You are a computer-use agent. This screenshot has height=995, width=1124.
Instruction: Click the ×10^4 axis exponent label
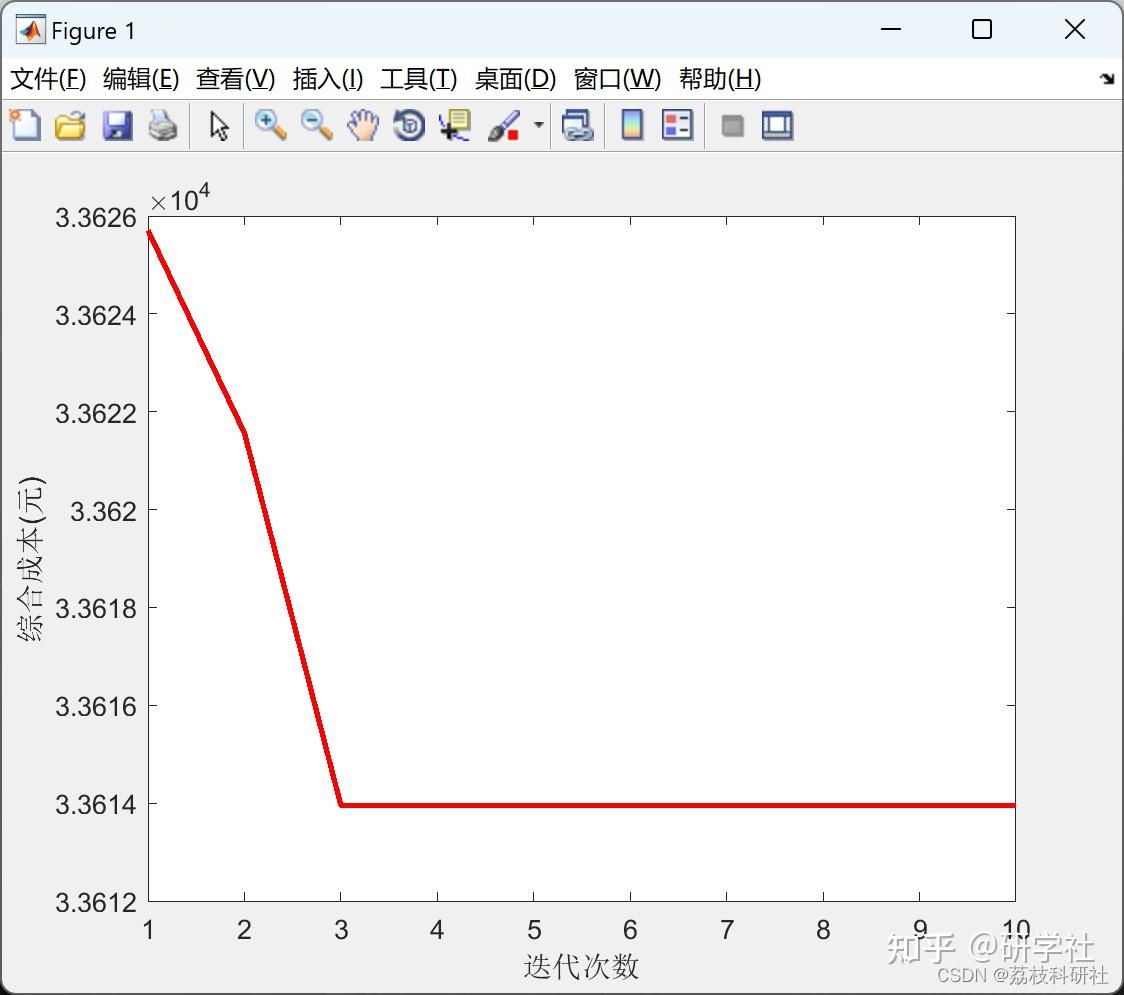(x=180, y=198)
